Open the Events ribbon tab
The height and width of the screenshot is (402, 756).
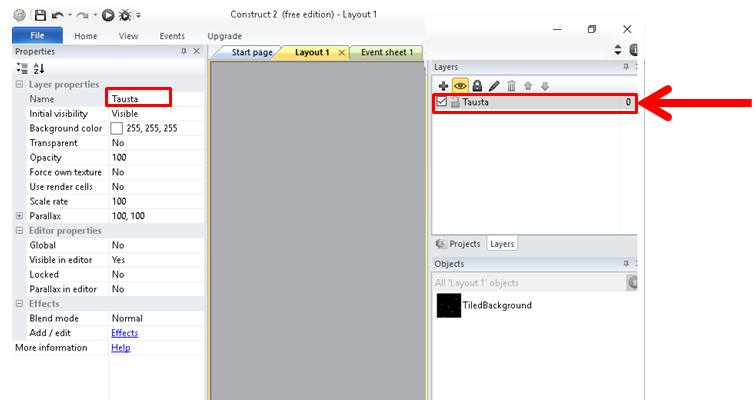point(172,36)
